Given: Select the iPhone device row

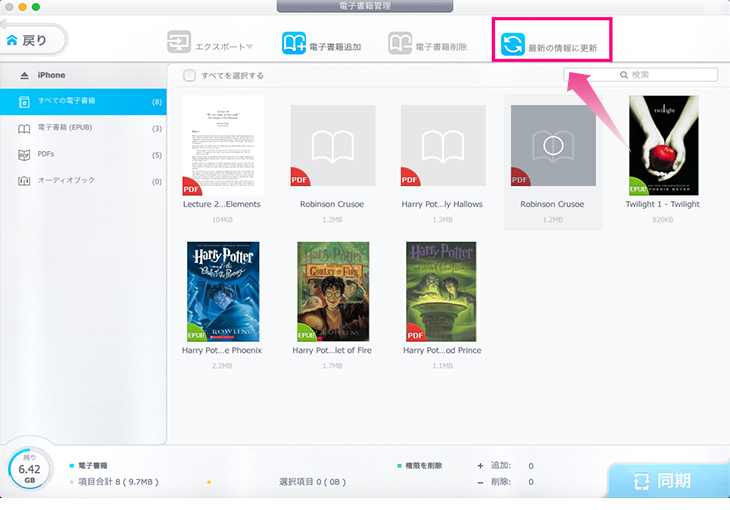Looking at the screenshot, I should (x=83, y=75).
